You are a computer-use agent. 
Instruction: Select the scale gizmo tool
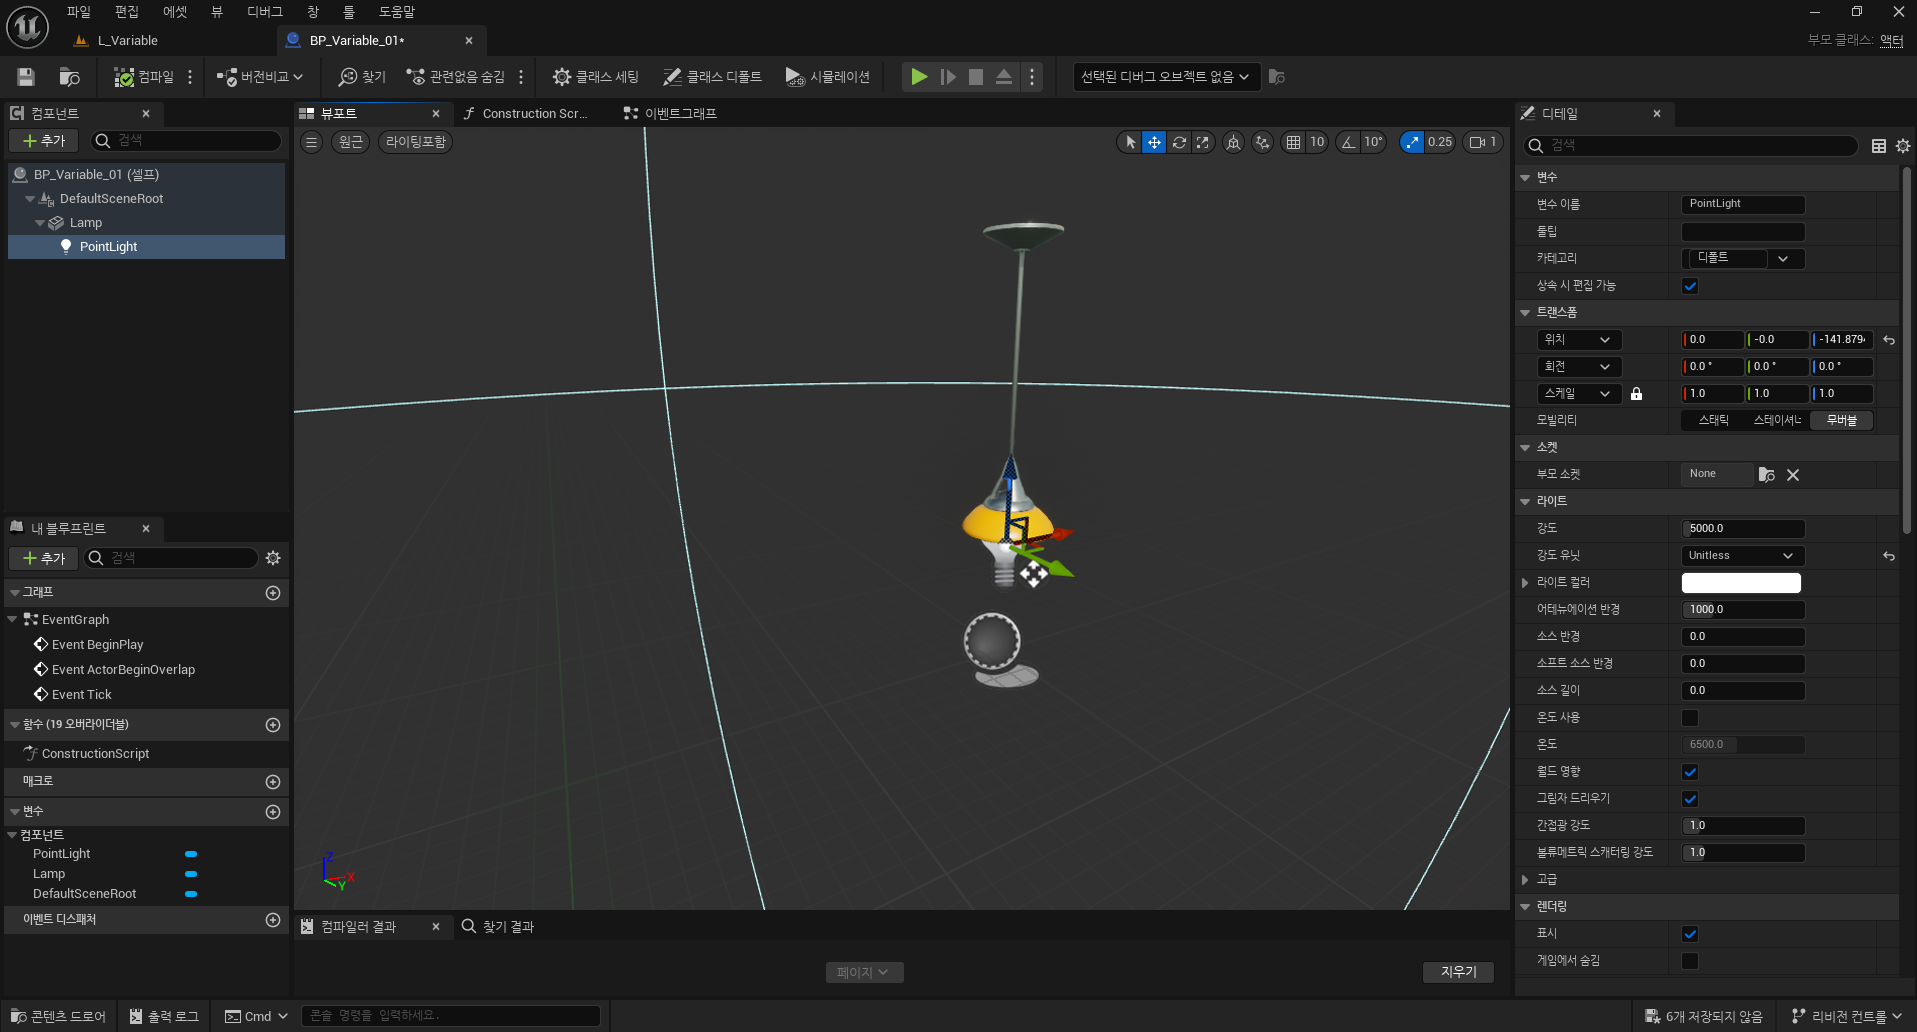[1203, 142]
